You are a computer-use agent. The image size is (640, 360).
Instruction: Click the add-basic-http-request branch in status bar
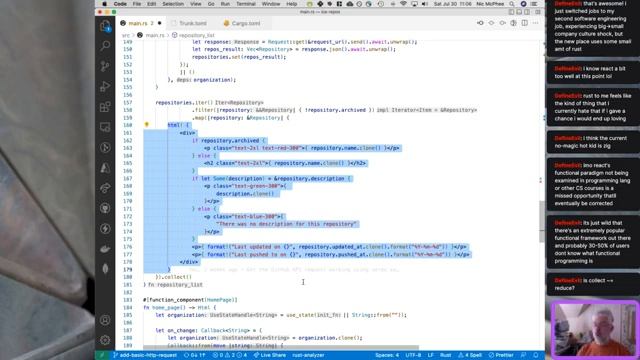click(145, 355)
